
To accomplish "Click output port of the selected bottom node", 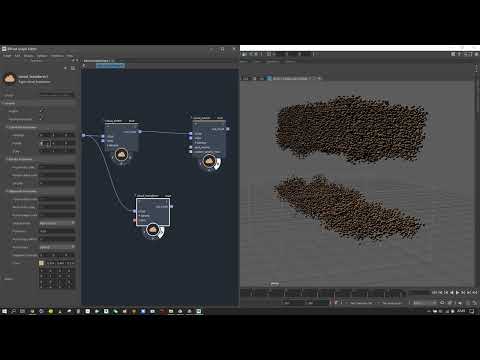I will 172,207.
